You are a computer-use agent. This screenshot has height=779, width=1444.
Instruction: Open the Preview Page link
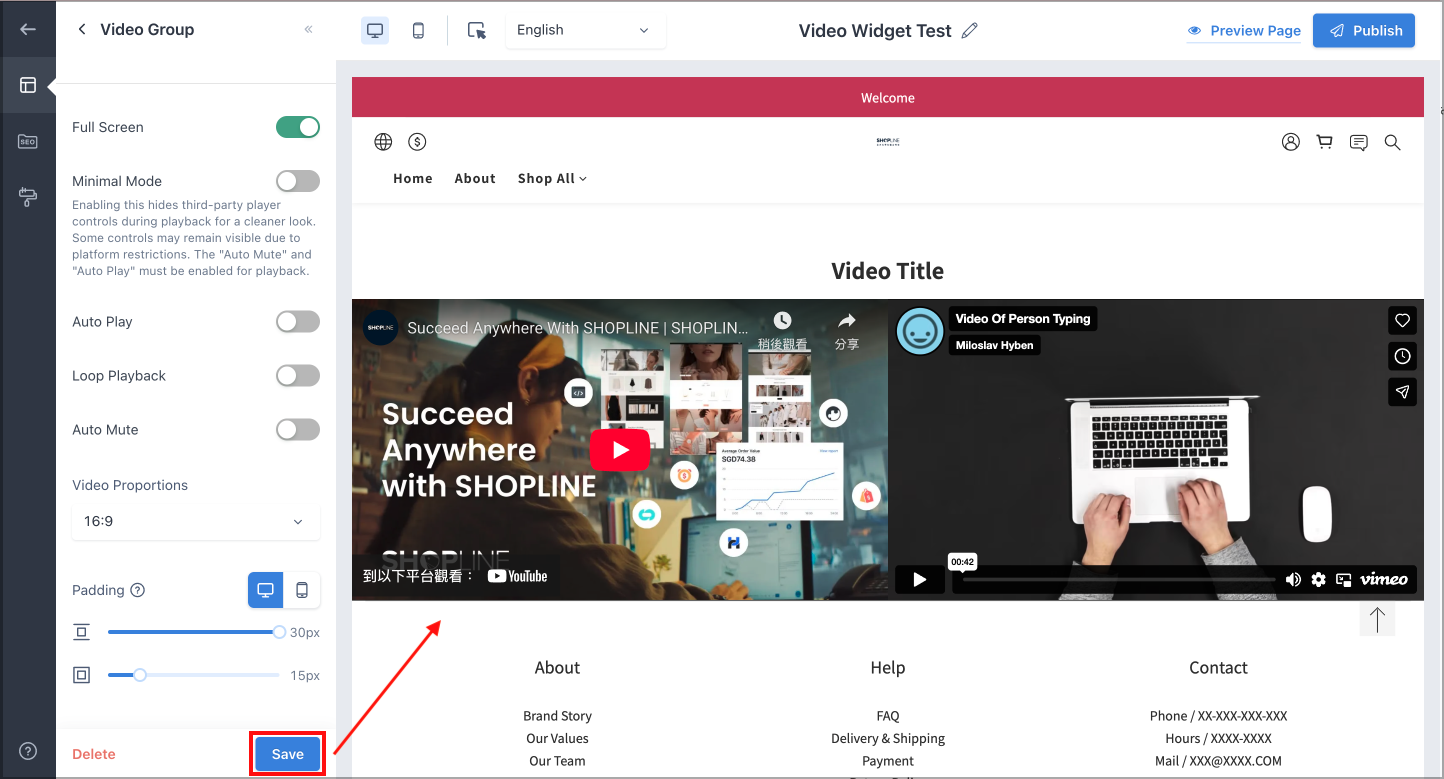pyautogui.click(x=1244, y=31)
